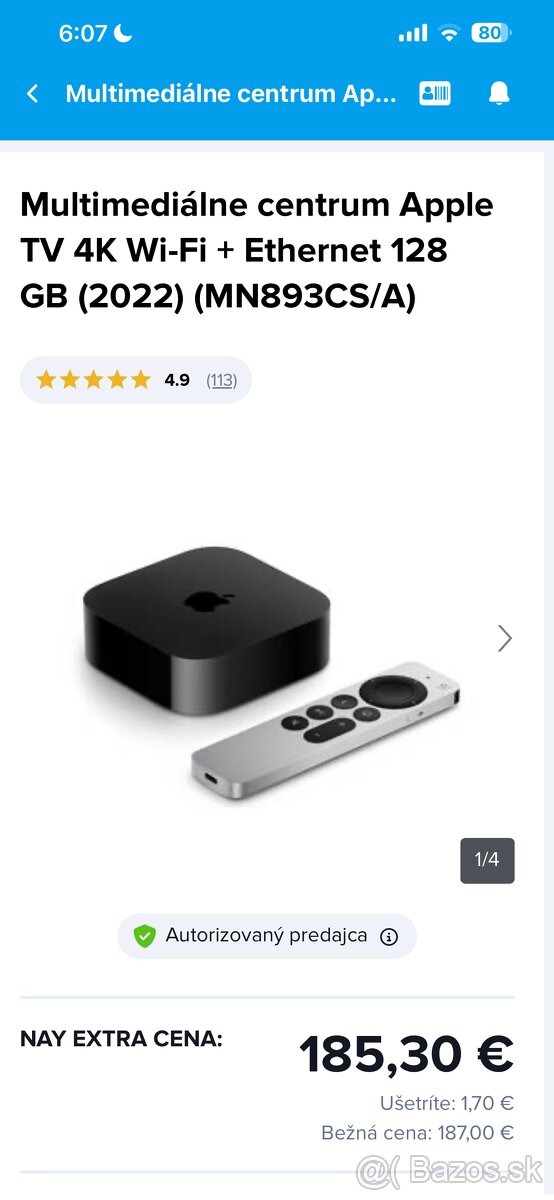Click the five-star rating icons
This screenshot has height=1200, width=554.
93,380
